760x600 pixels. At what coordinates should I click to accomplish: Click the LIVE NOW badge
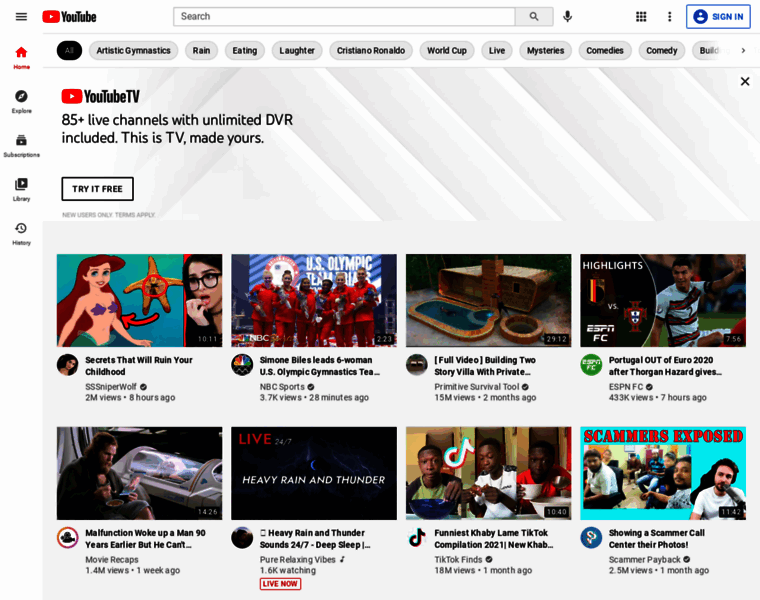pos(280,584)
